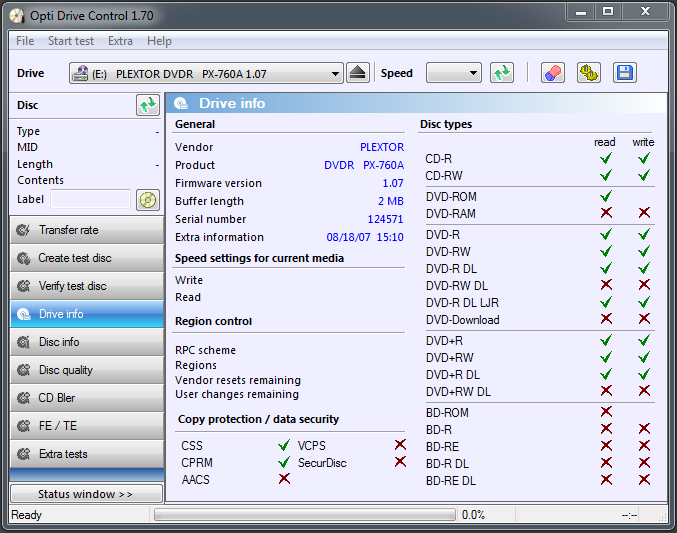Click the FE / TE sidebar icon

coord(23,426)
